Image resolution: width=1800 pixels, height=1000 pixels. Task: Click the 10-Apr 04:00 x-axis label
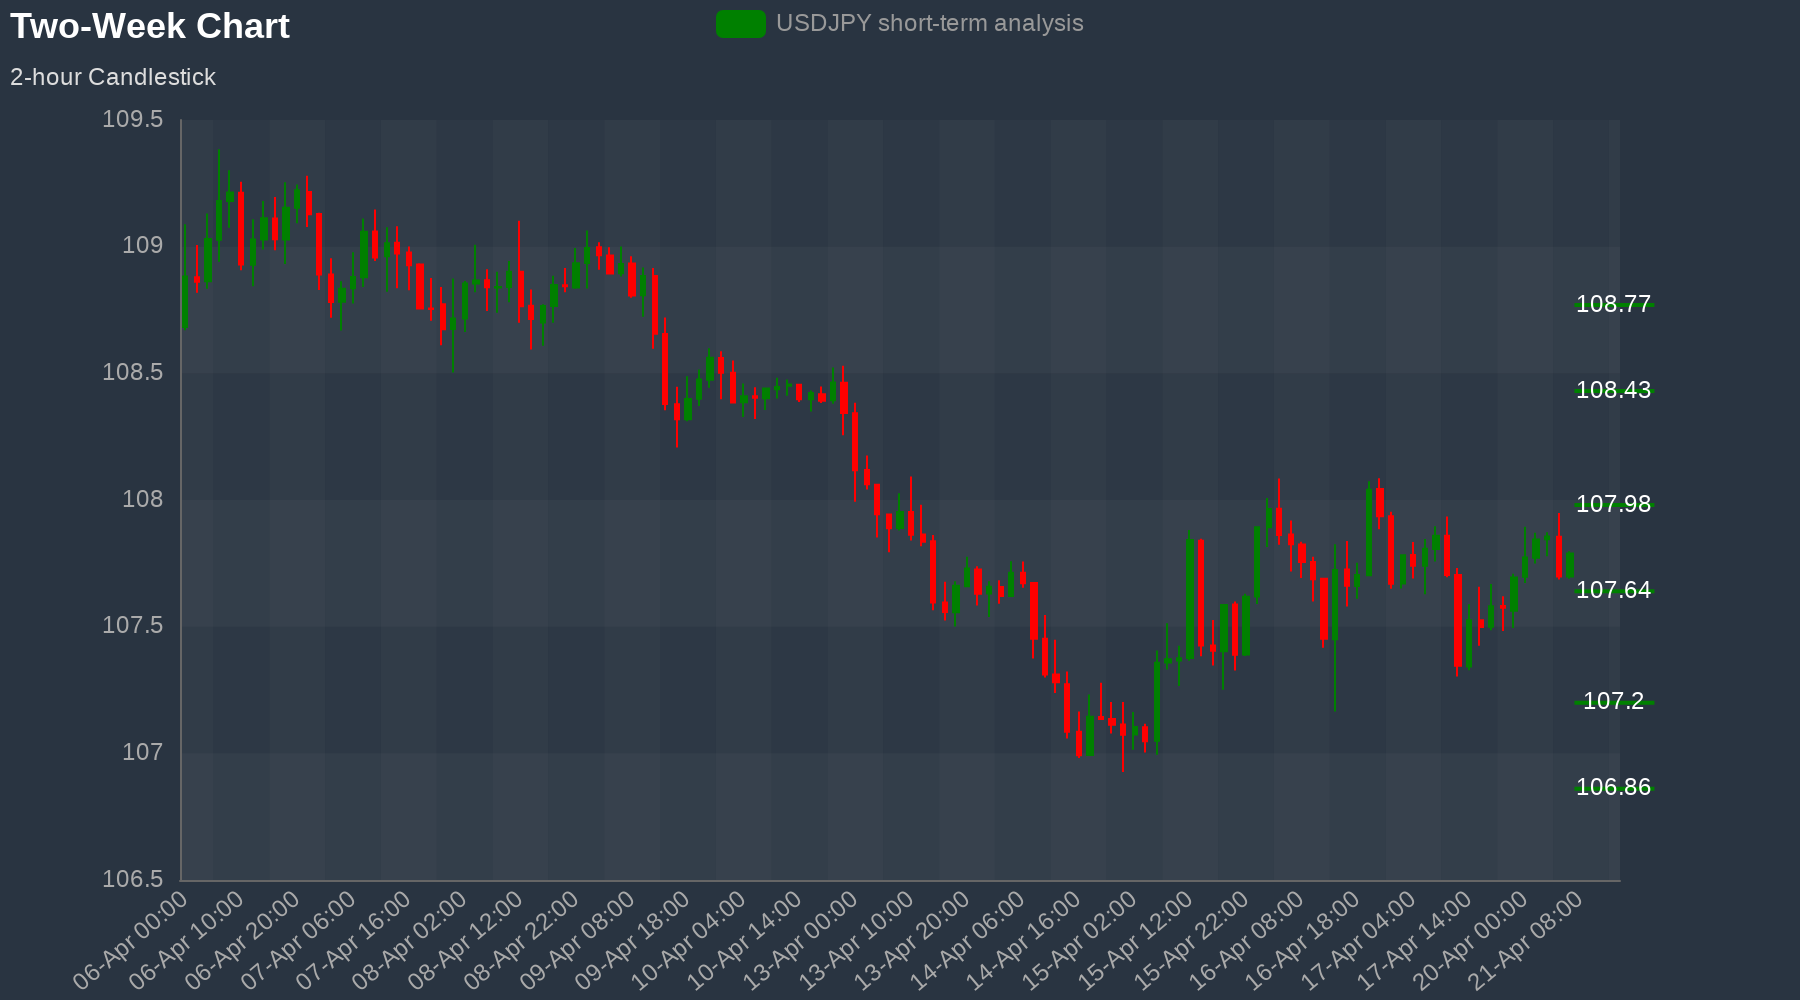point(690,942)
